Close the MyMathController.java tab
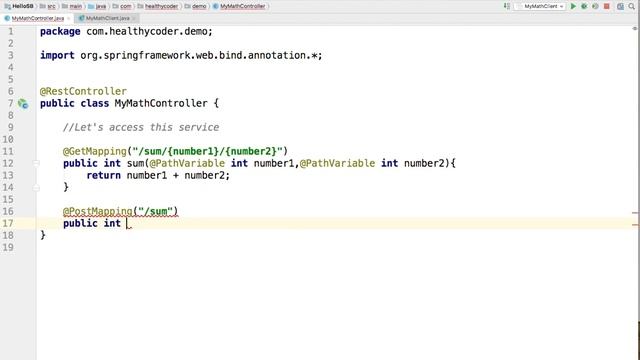Image resolution: width=640 pixels, height=360 pixels. [x=69, y=18]
